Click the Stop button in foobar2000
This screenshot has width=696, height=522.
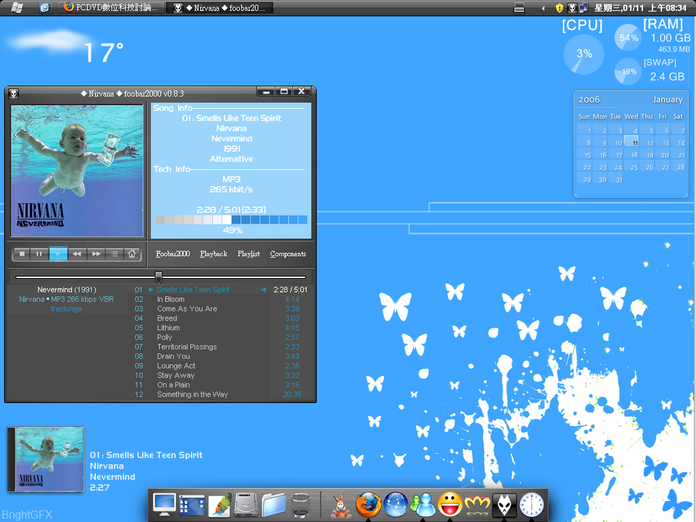[22, 254]
